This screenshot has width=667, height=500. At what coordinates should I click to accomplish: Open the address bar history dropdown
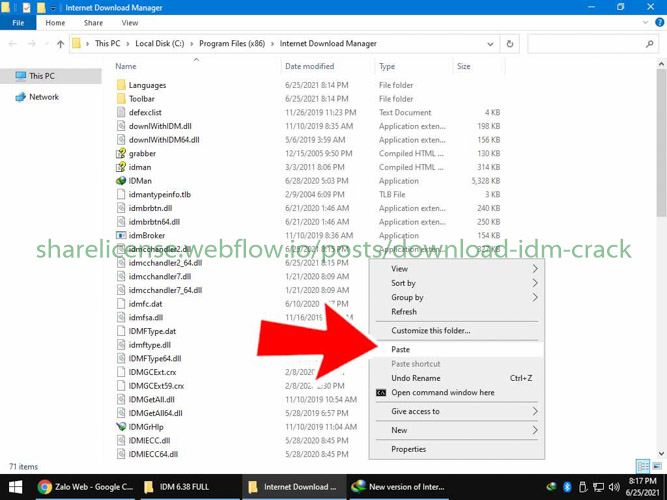[490, 44]
